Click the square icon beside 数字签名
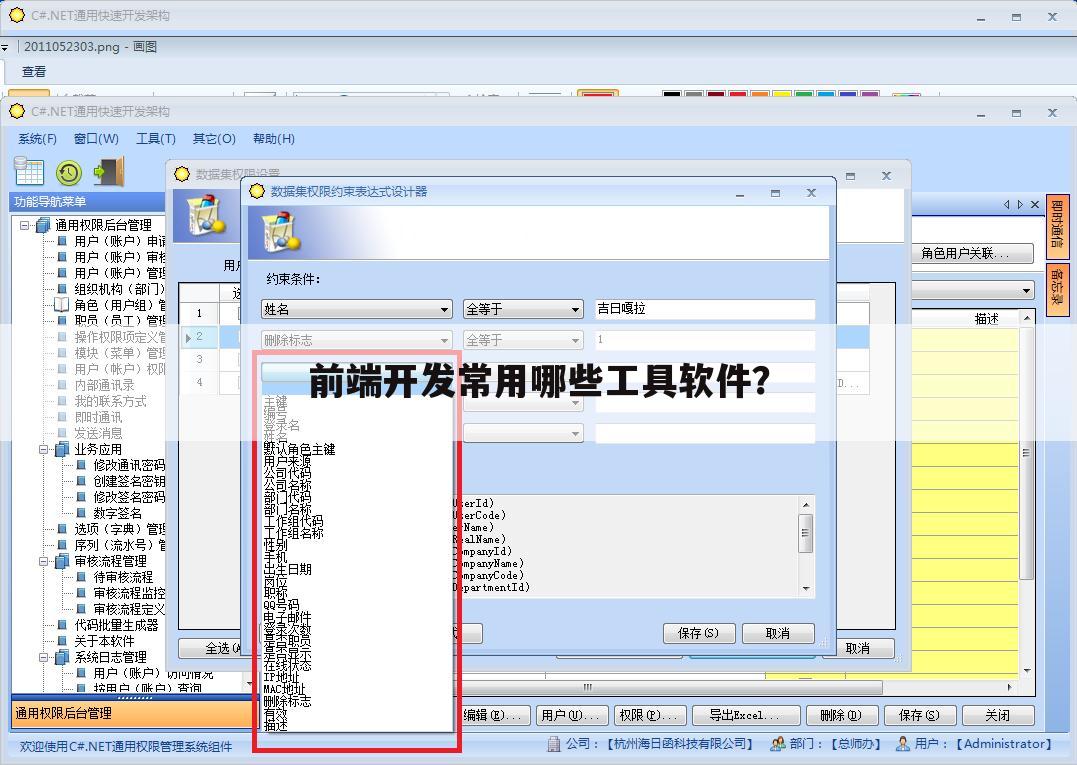The height and width of the screenshot is (765, 1077). [x=81, y=513]
